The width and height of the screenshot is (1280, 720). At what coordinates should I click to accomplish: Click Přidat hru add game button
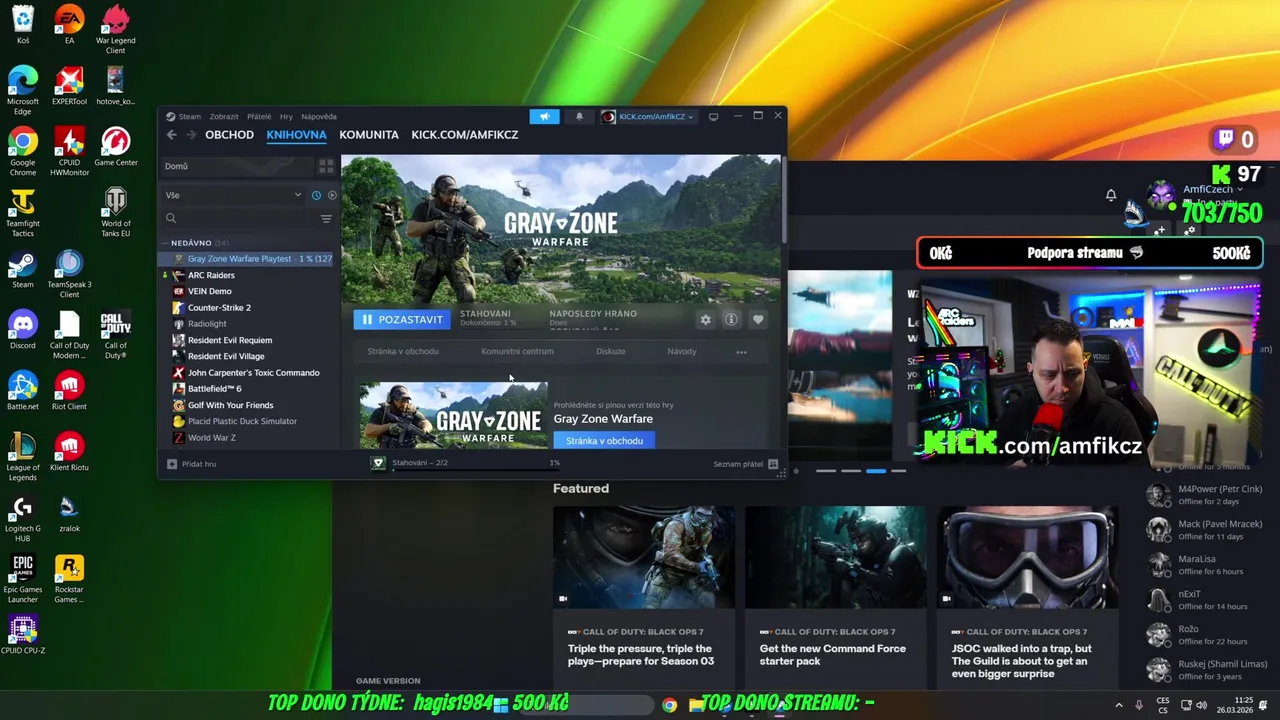(x=192, y=464)
